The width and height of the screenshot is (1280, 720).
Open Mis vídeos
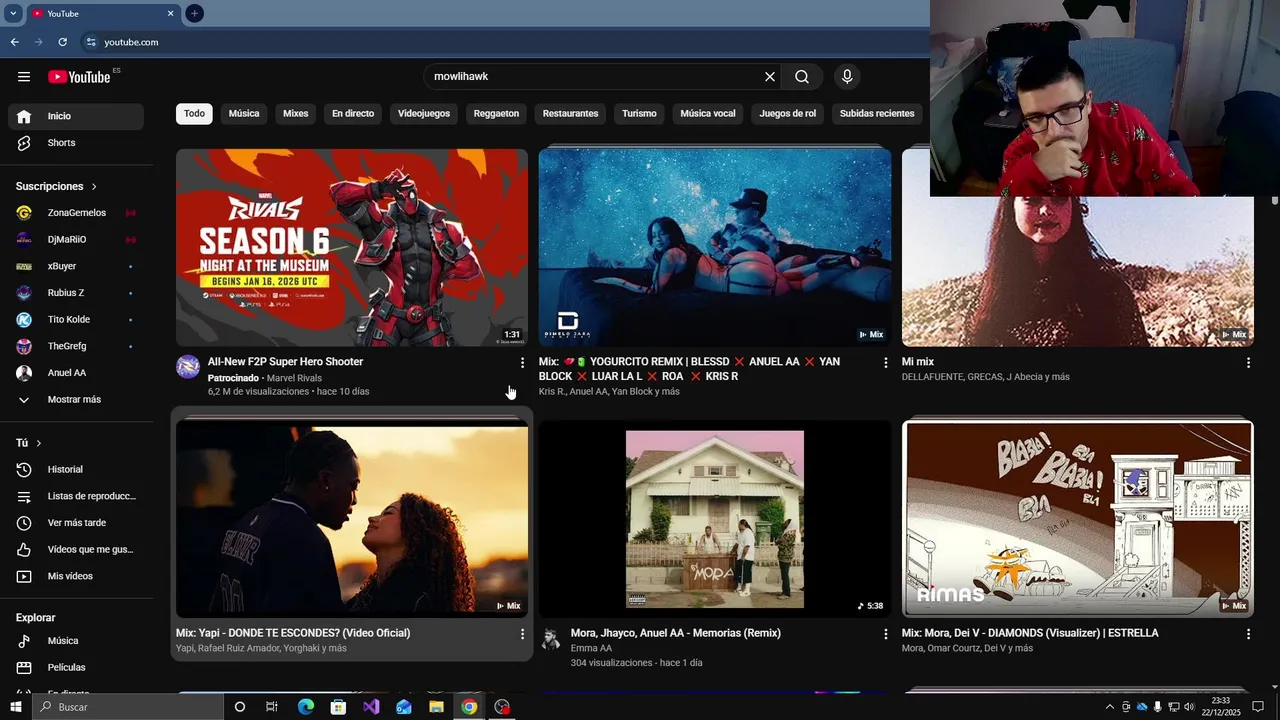click(76, 576)
